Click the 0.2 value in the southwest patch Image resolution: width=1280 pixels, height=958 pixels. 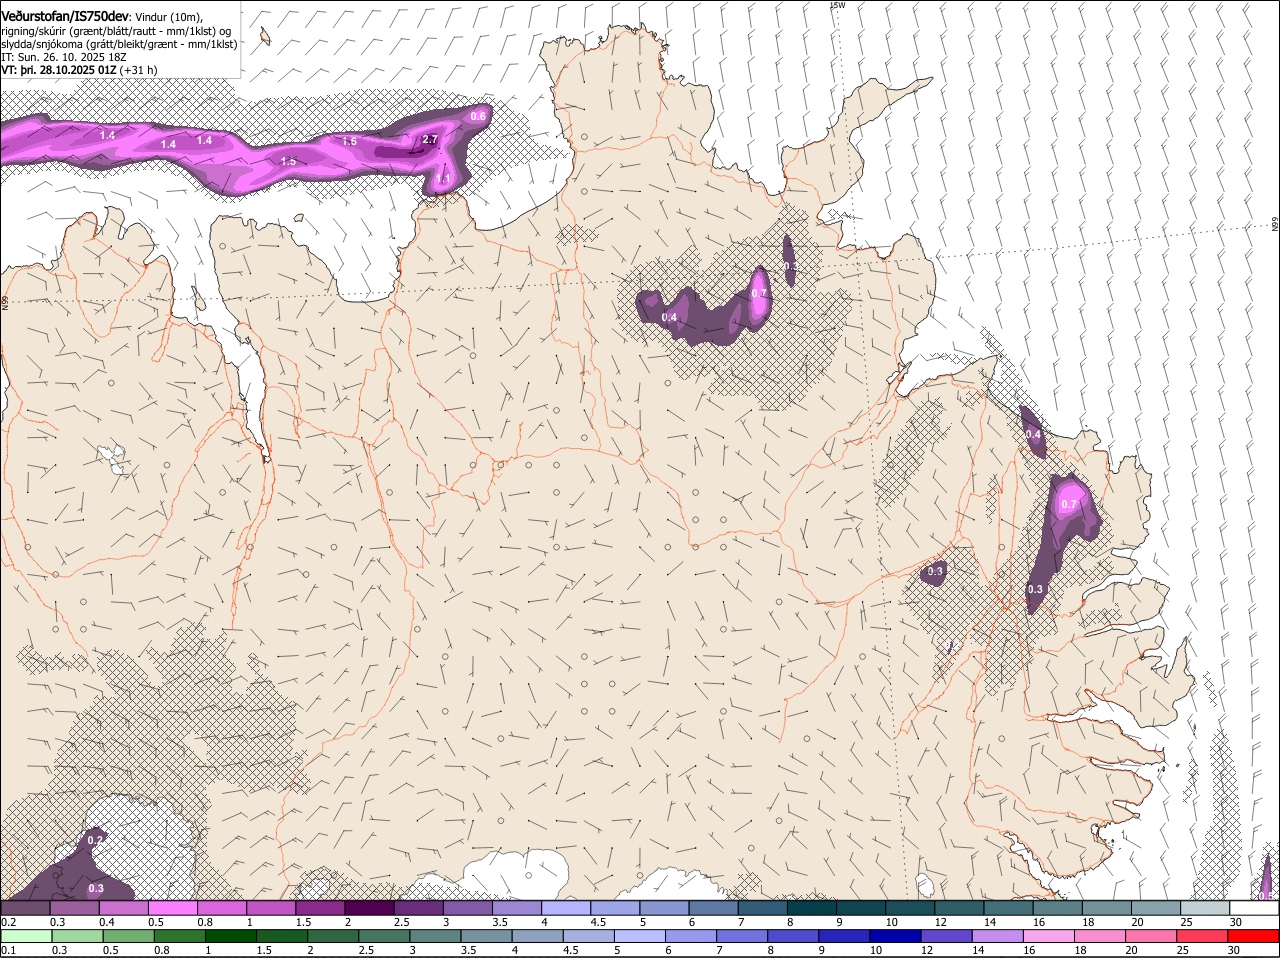click(x=96, y=839)
